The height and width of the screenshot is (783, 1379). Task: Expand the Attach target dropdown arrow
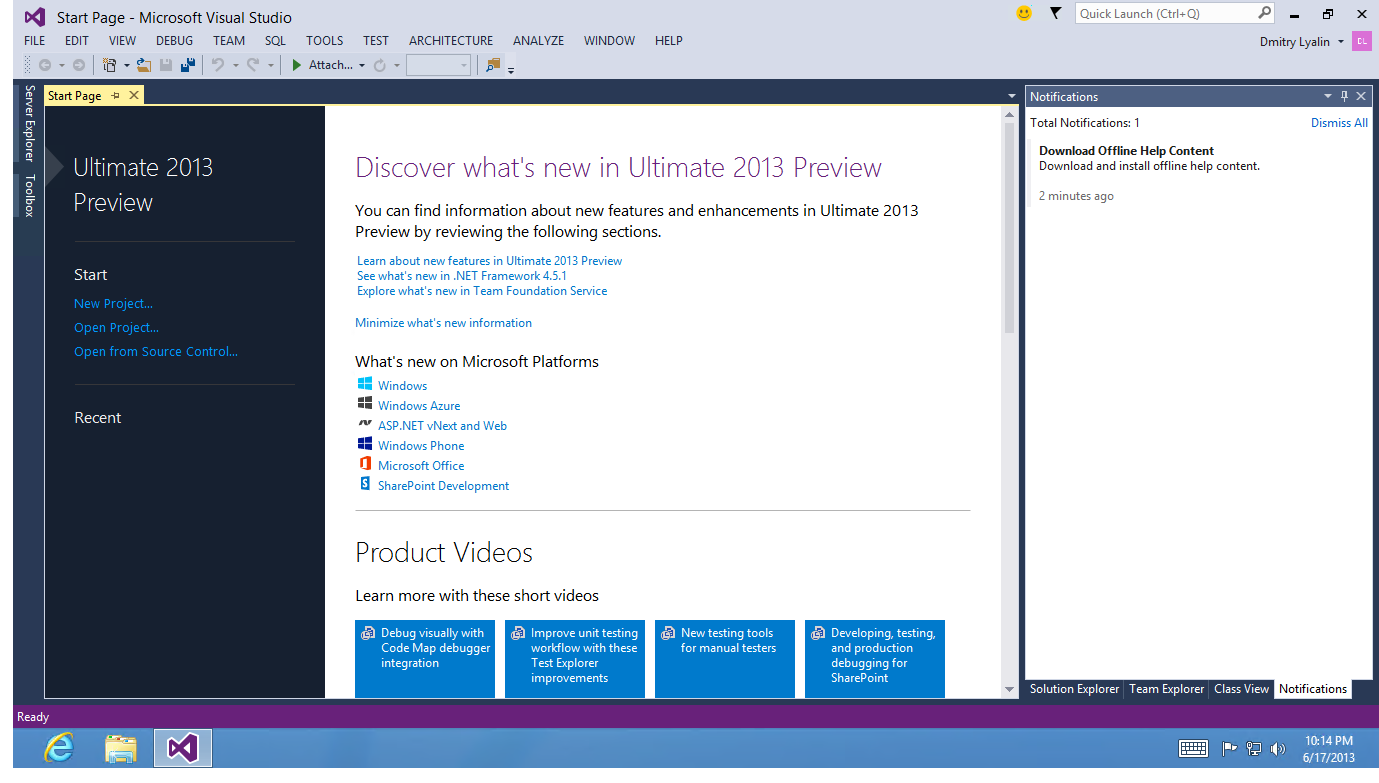tap(361, 66)
